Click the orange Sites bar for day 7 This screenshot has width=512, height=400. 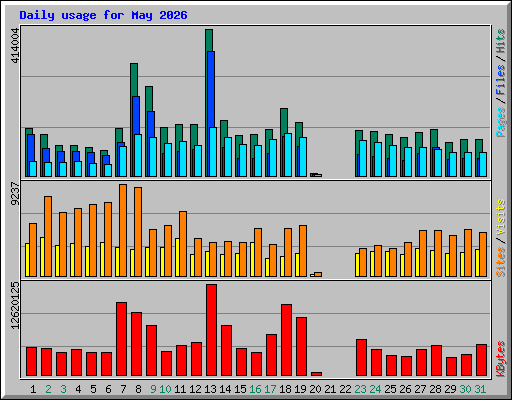coord(123,230)
